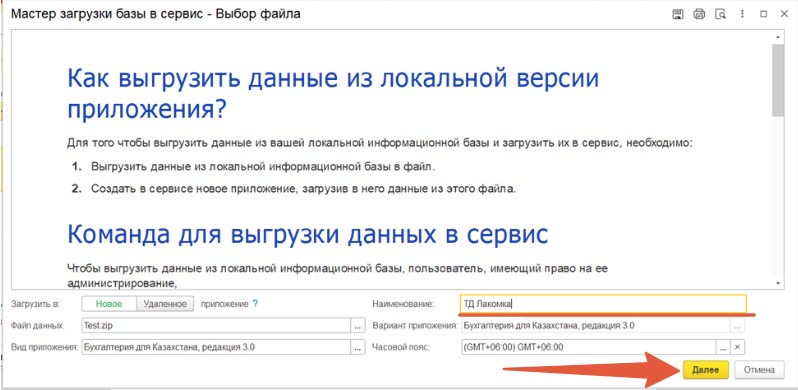
Task: Click heading Команда для выгрузки данных в сервис
Action: pyautogui.click(x=308, y=235)
